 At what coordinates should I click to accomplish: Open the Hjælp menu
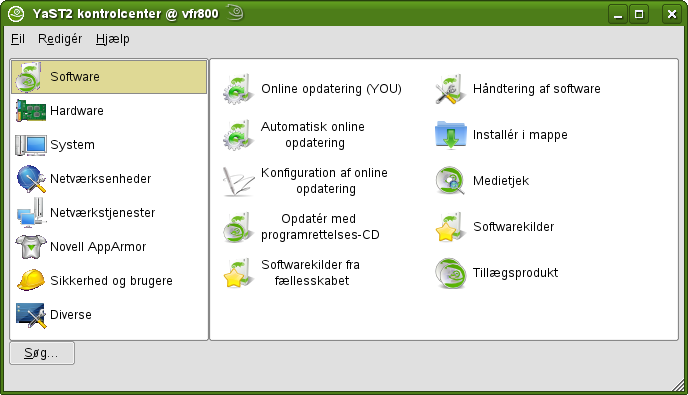tap(113, 39)
